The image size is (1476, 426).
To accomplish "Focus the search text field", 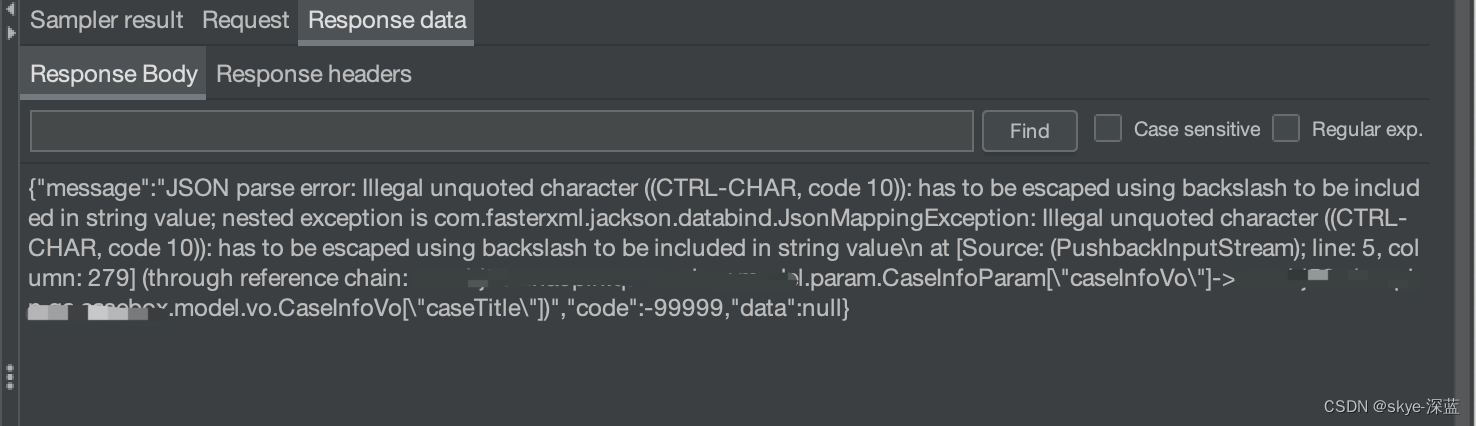I will pos(501,131).
